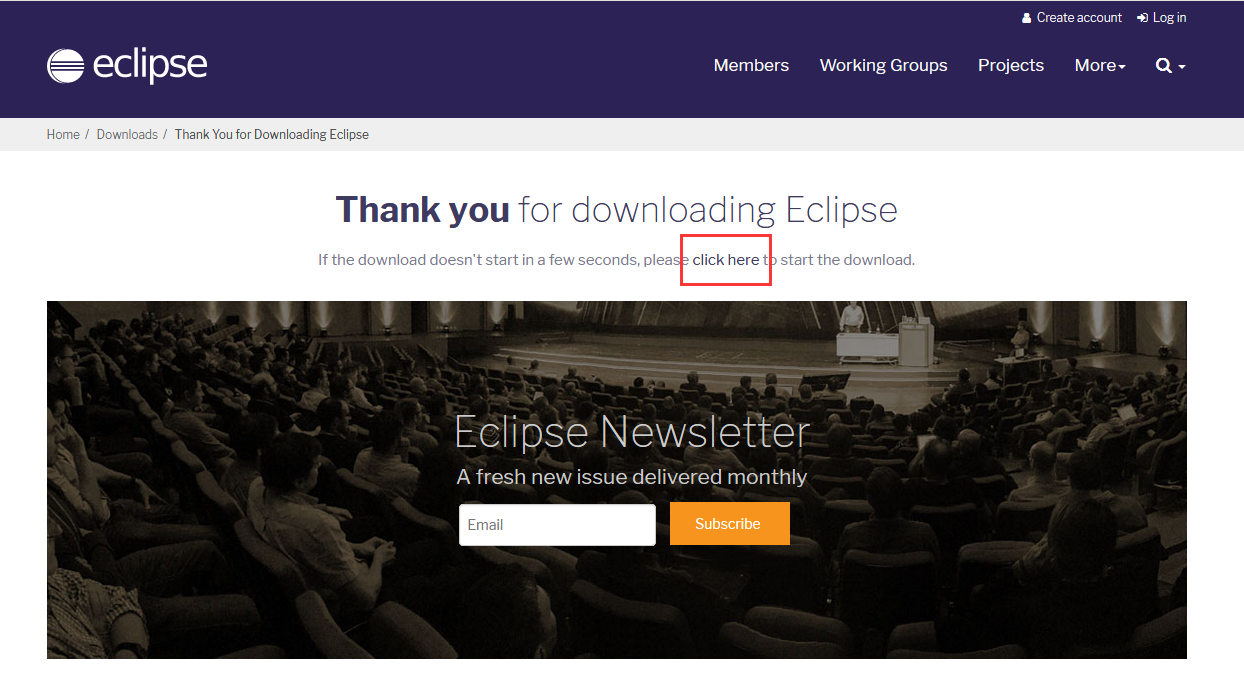Screen dimensions: 1244x686
Task: Click the 'Eclipse Newsletter' title
Action: tap(632, 432)
